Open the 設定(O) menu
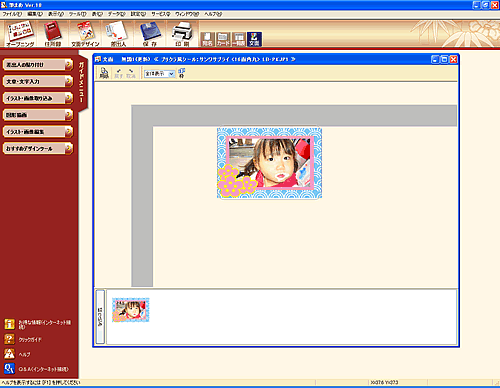The image size is (500, 388). [x=138, y=14]
